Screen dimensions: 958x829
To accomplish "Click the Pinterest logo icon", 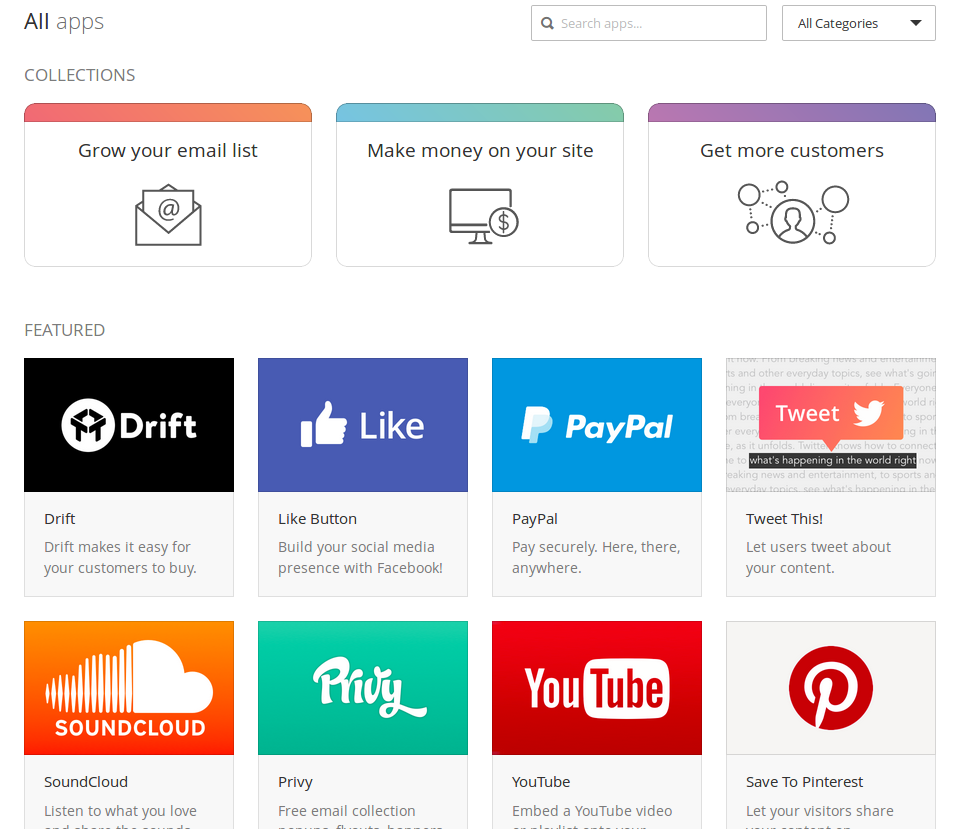I will (831, 688).
